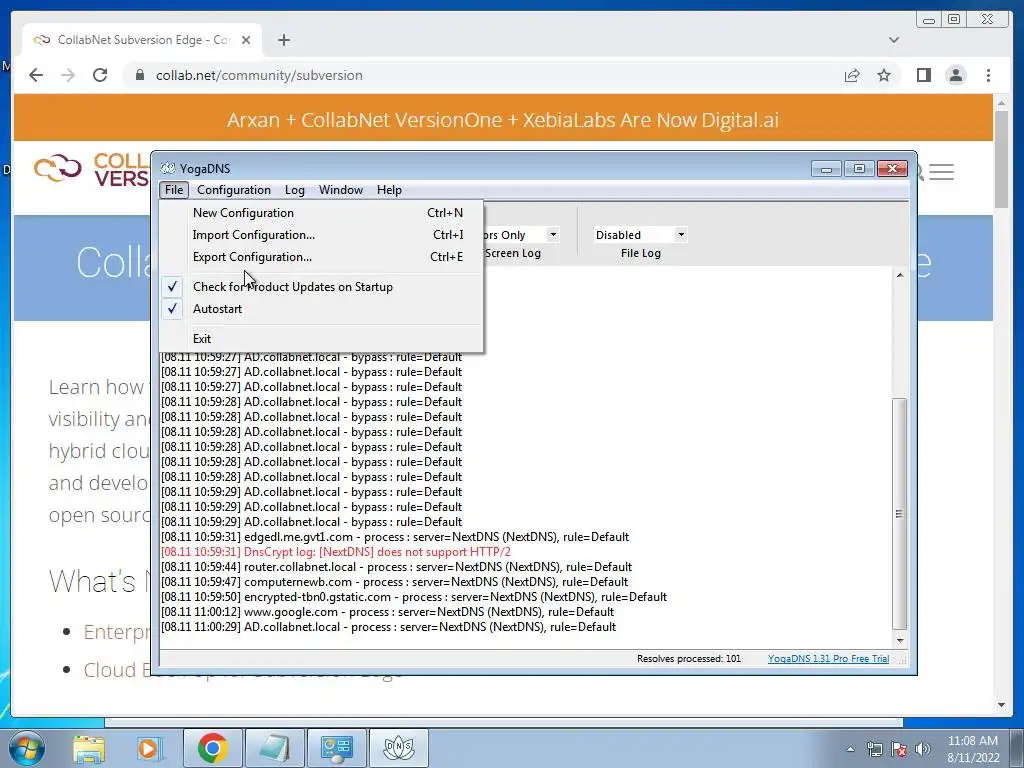Click the Digital.ai announcement banner
This screenshot has height=768, width=1024.
click(x=503, y=120)
